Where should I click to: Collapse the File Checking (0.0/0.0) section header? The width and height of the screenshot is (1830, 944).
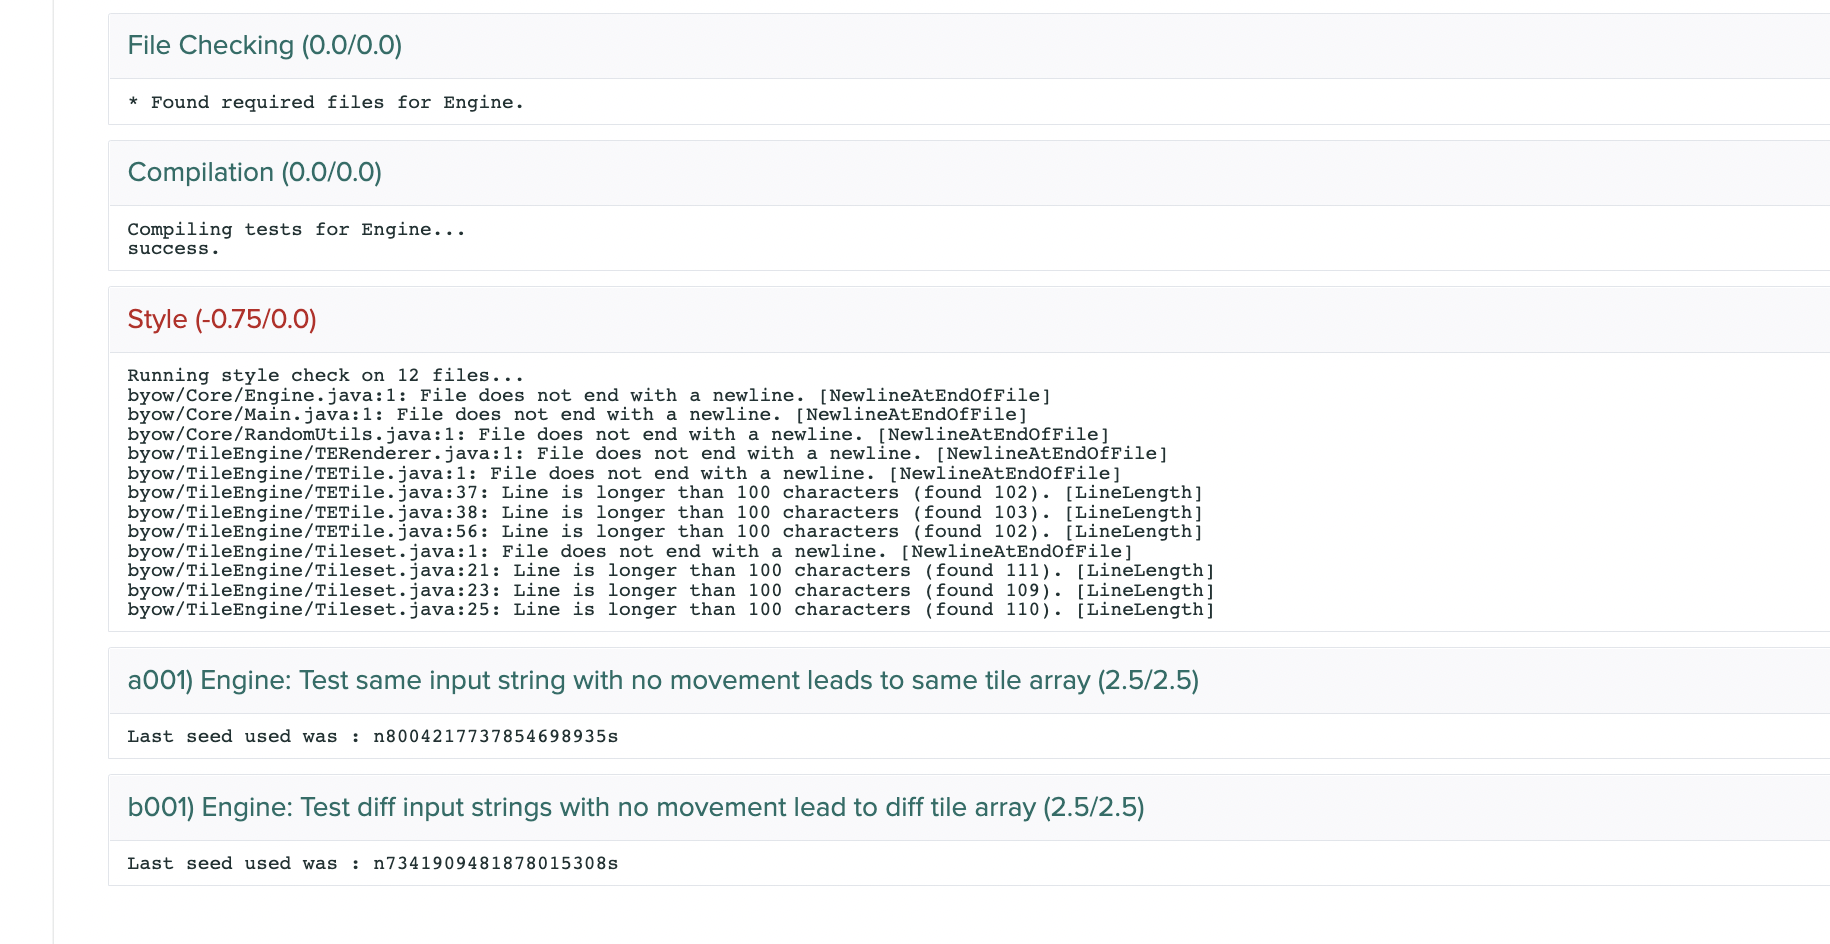point(265,46)
